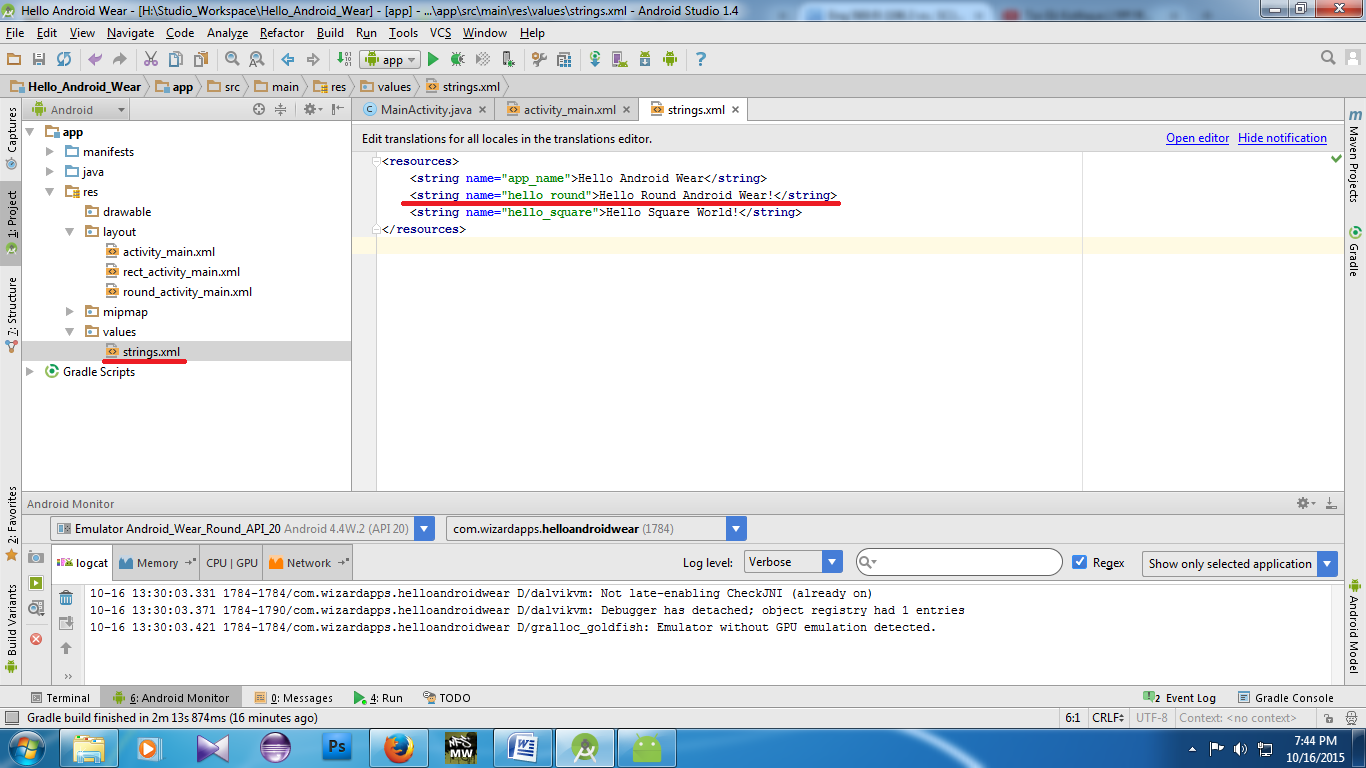The width and height of the screenshot is (1366, 768).
Task: Collapse the layout folder
Action: point(70,232)
